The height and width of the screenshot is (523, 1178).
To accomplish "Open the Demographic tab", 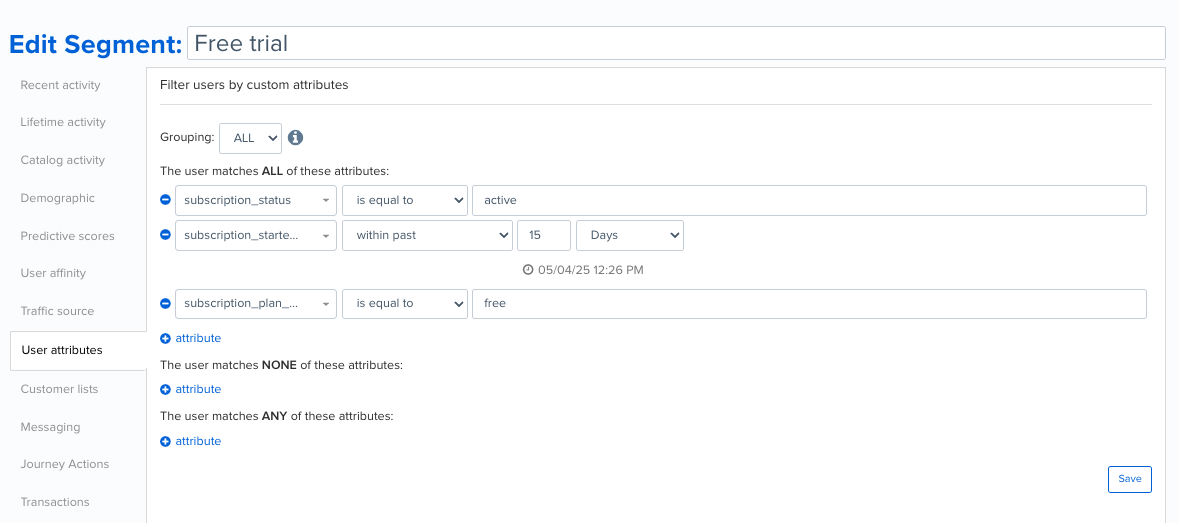I will 58,198.
